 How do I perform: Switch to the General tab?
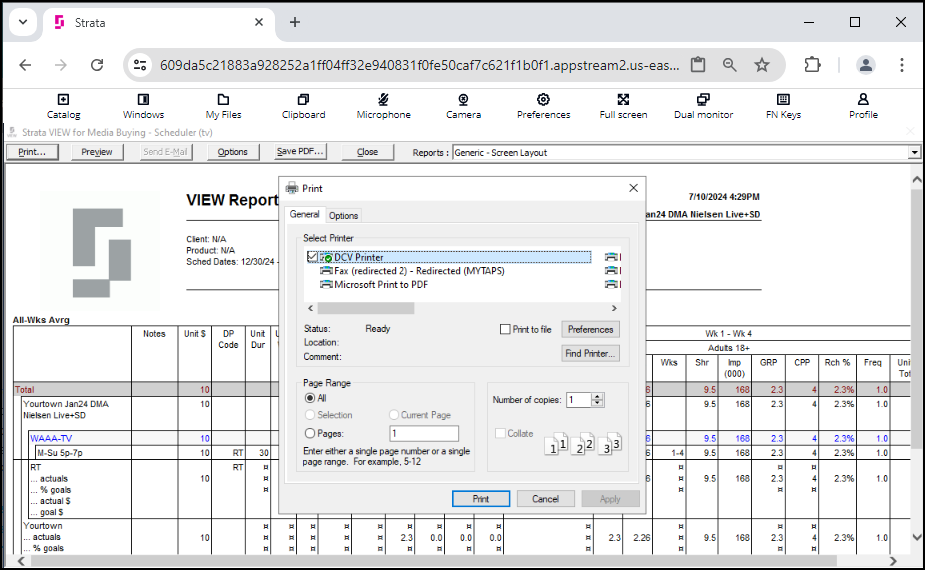304,215
